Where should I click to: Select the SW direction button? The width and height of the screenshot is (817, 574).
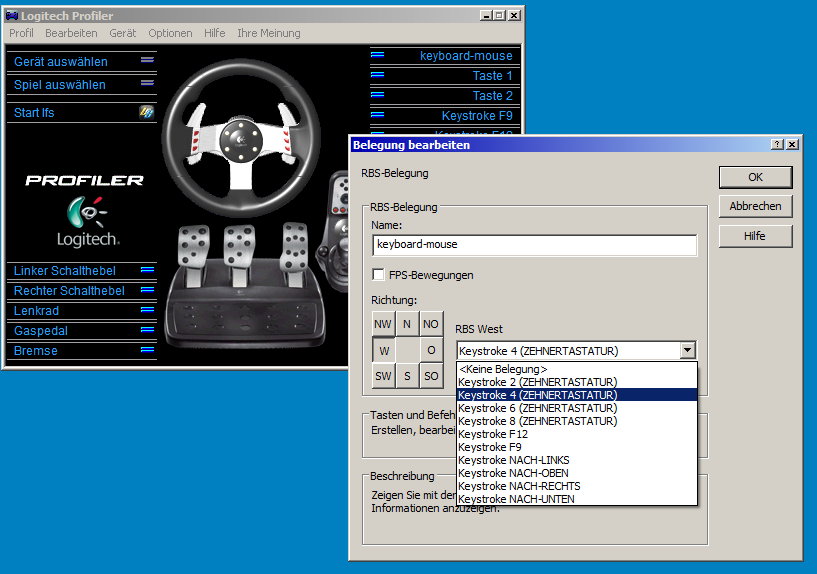pos(383,376)
